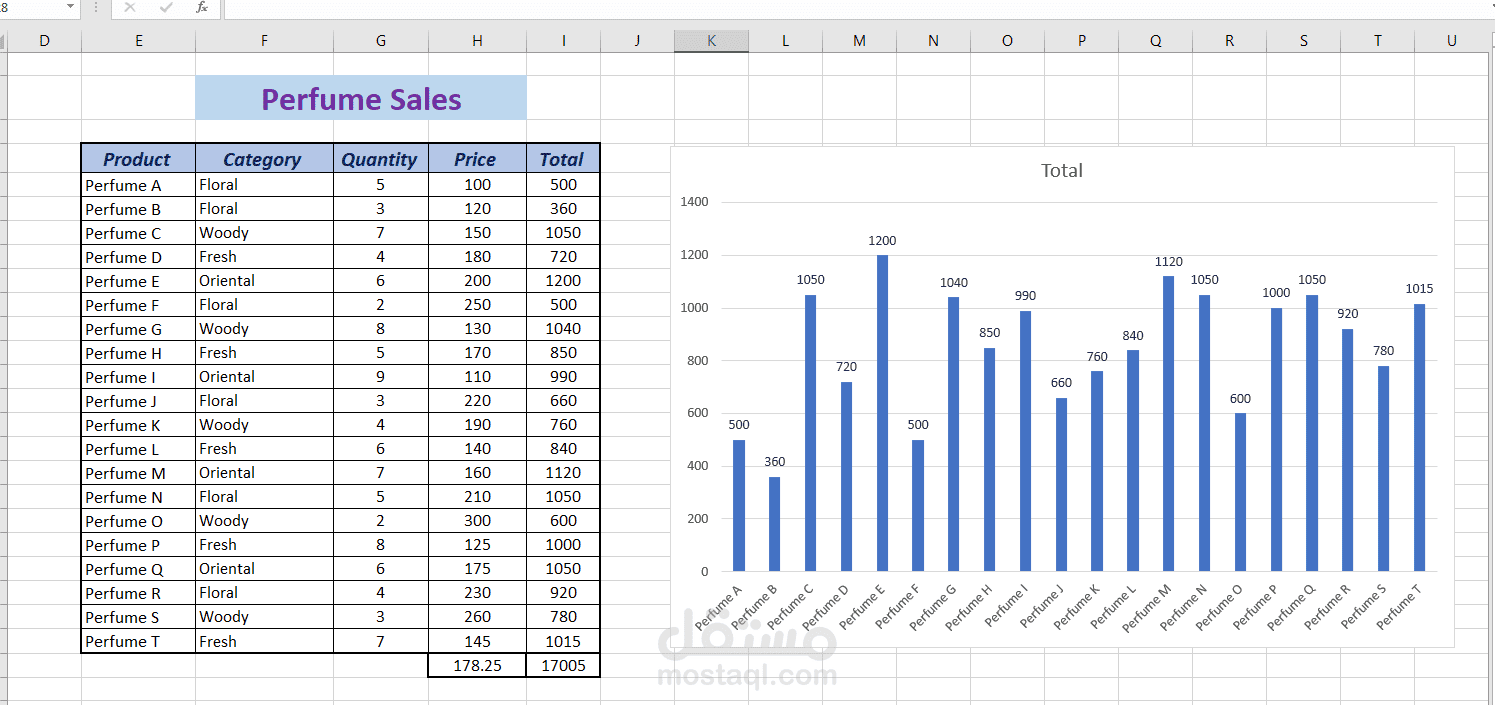Click the Enter checkmark icon in formula bar

click(166, 7)
